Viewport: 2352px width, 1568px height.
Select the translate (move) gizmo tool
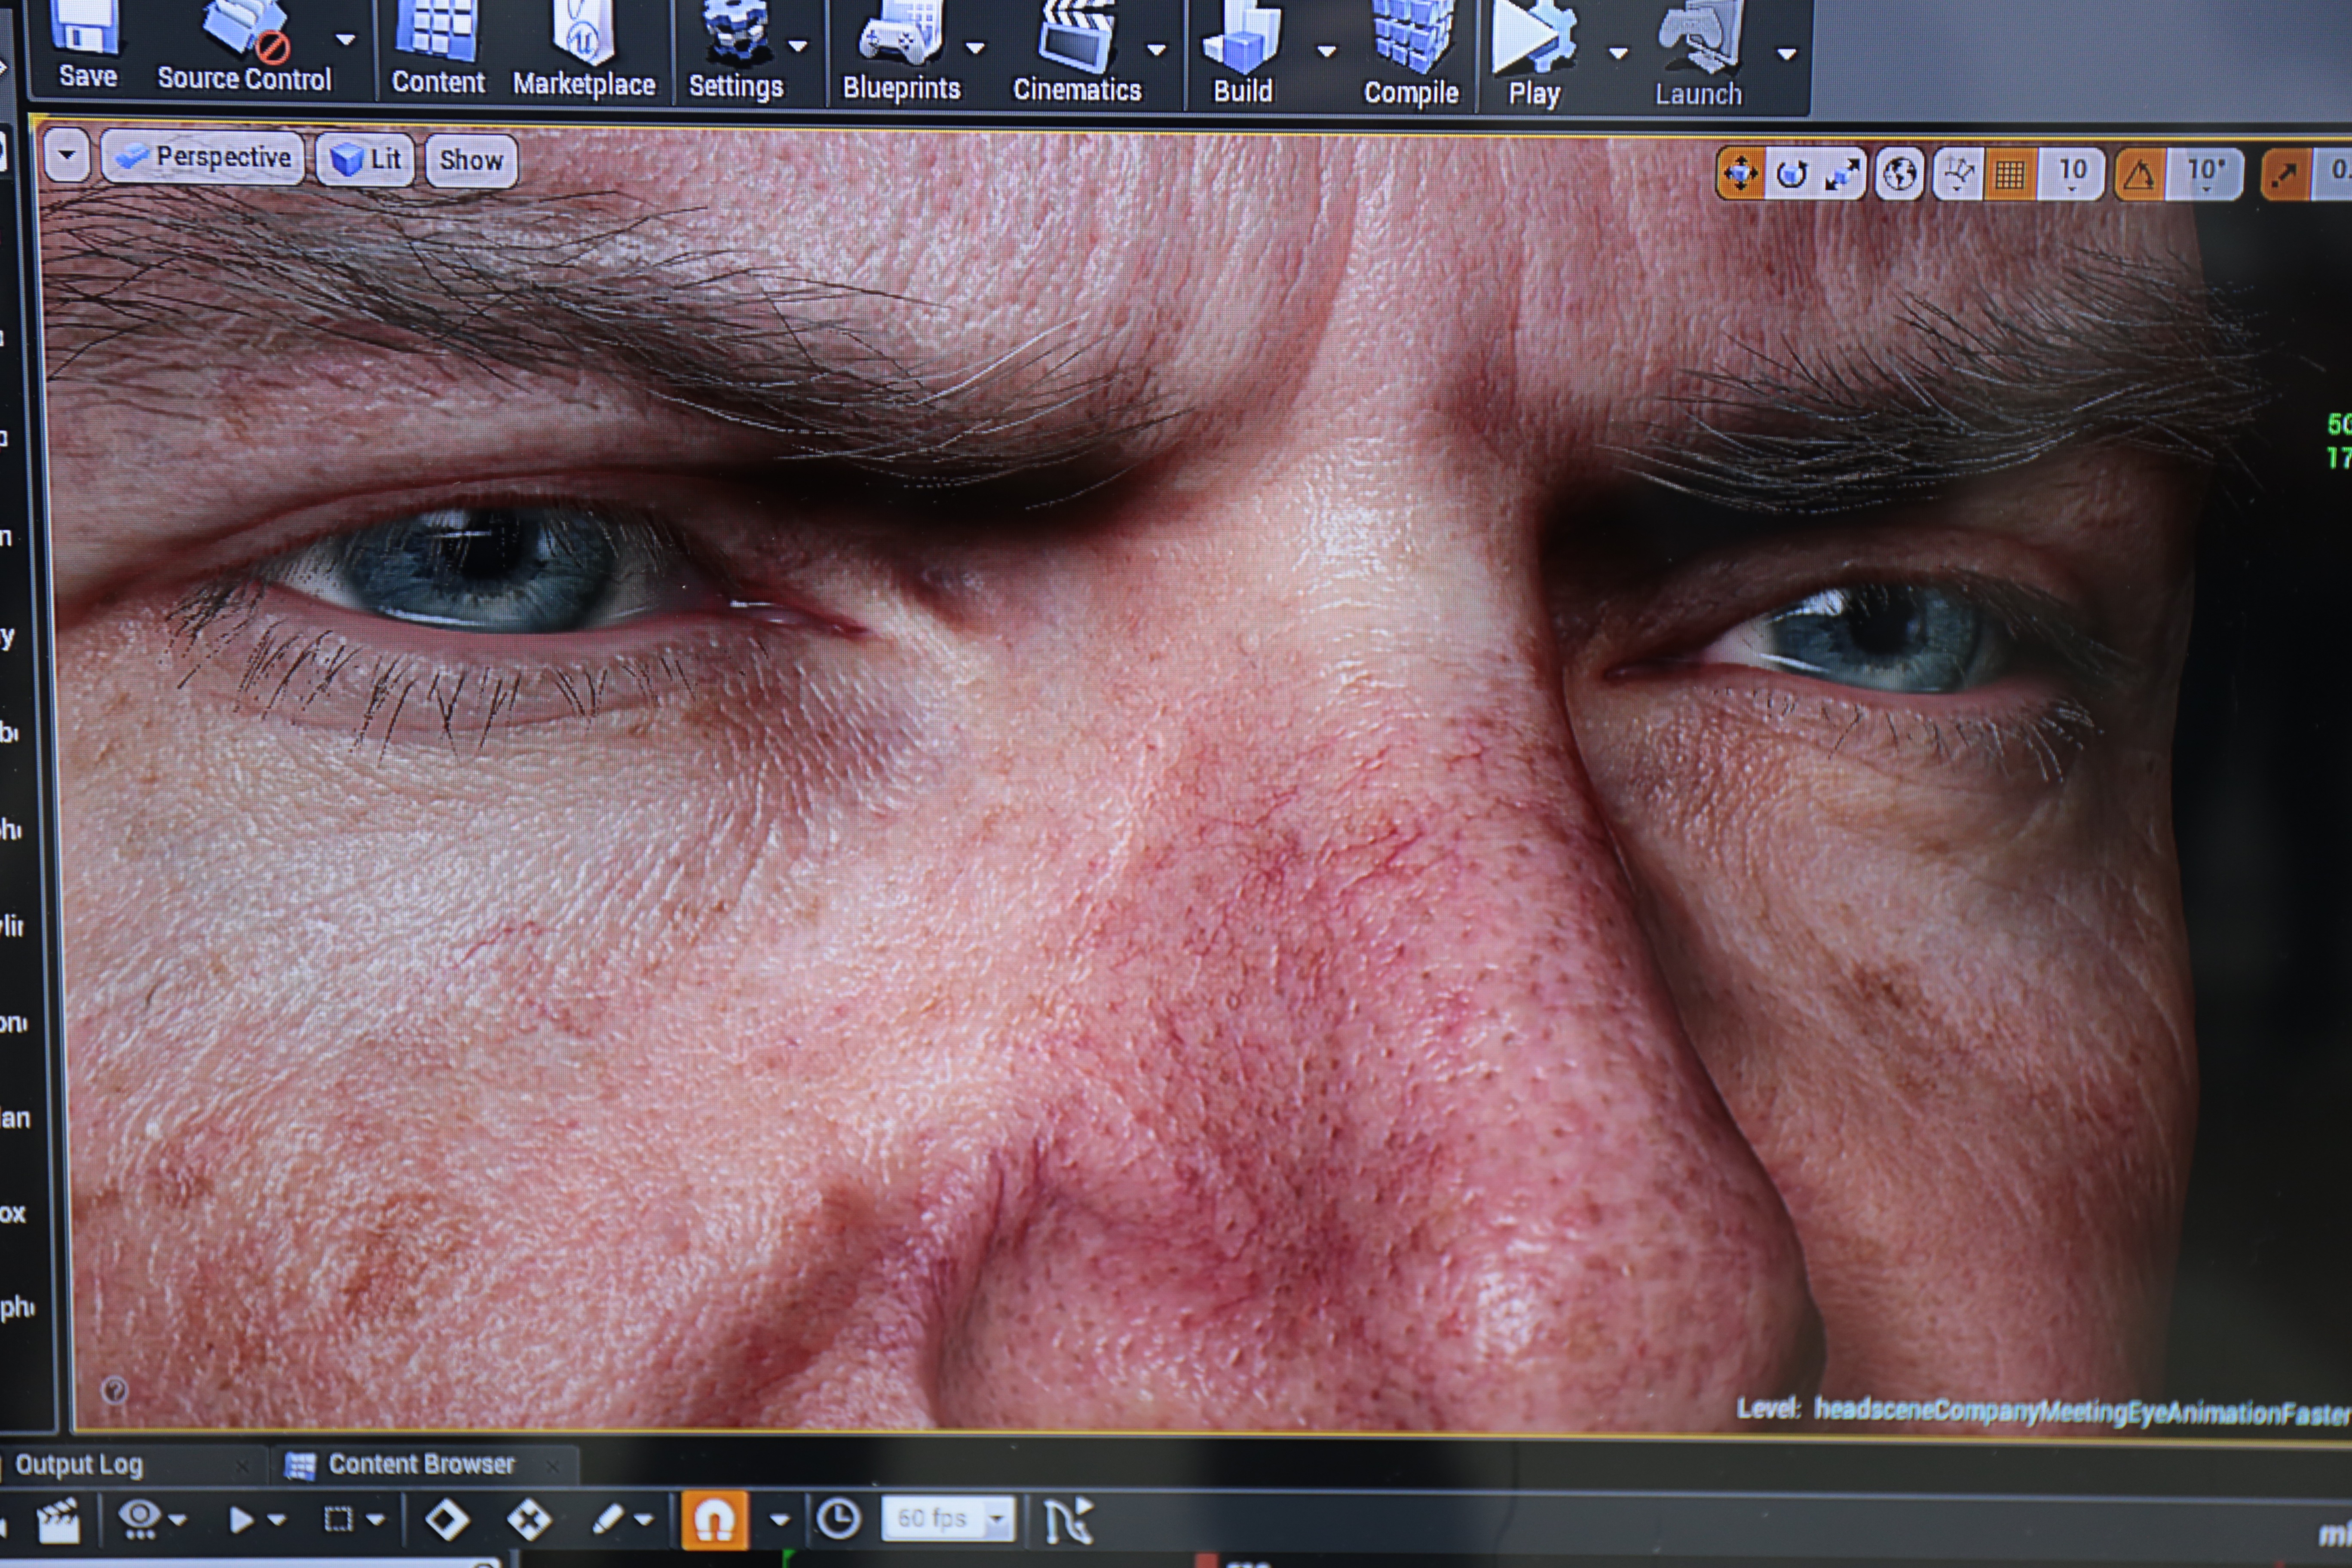coord(1740,174)
